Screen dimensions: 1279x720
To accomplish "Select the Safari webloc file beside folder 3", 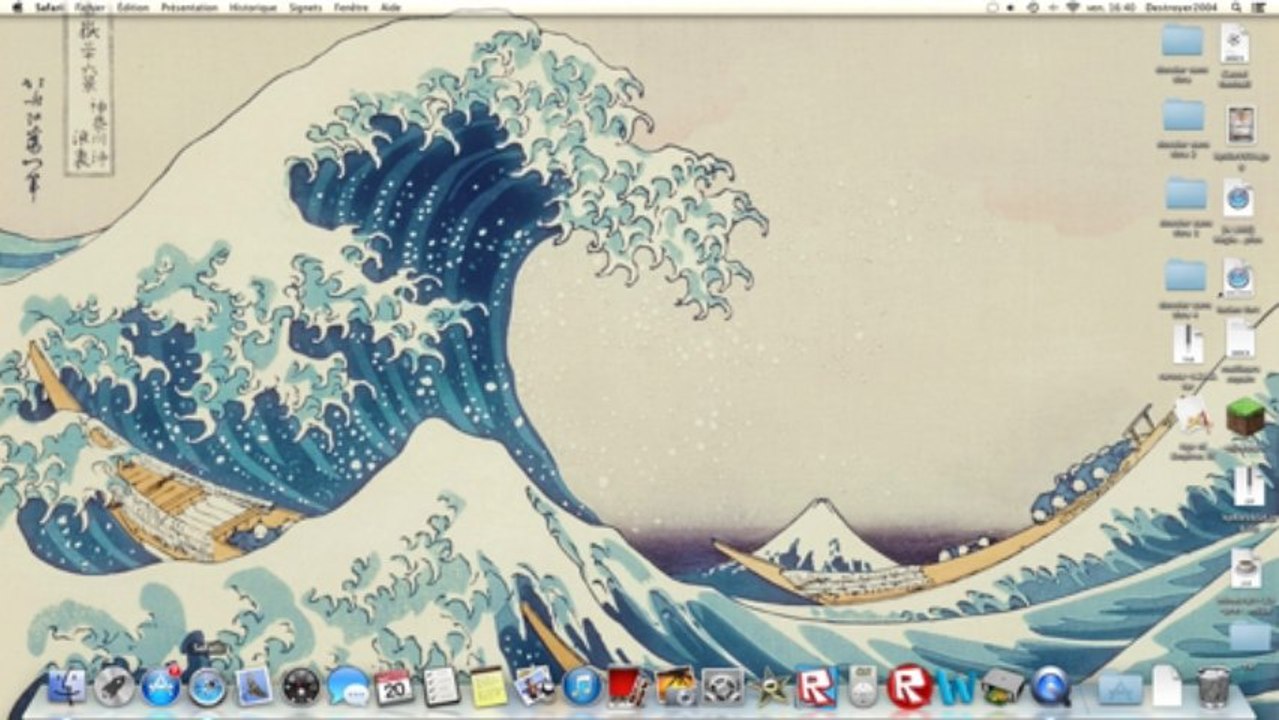I will pyautogui.click(x=1238, y=198).
